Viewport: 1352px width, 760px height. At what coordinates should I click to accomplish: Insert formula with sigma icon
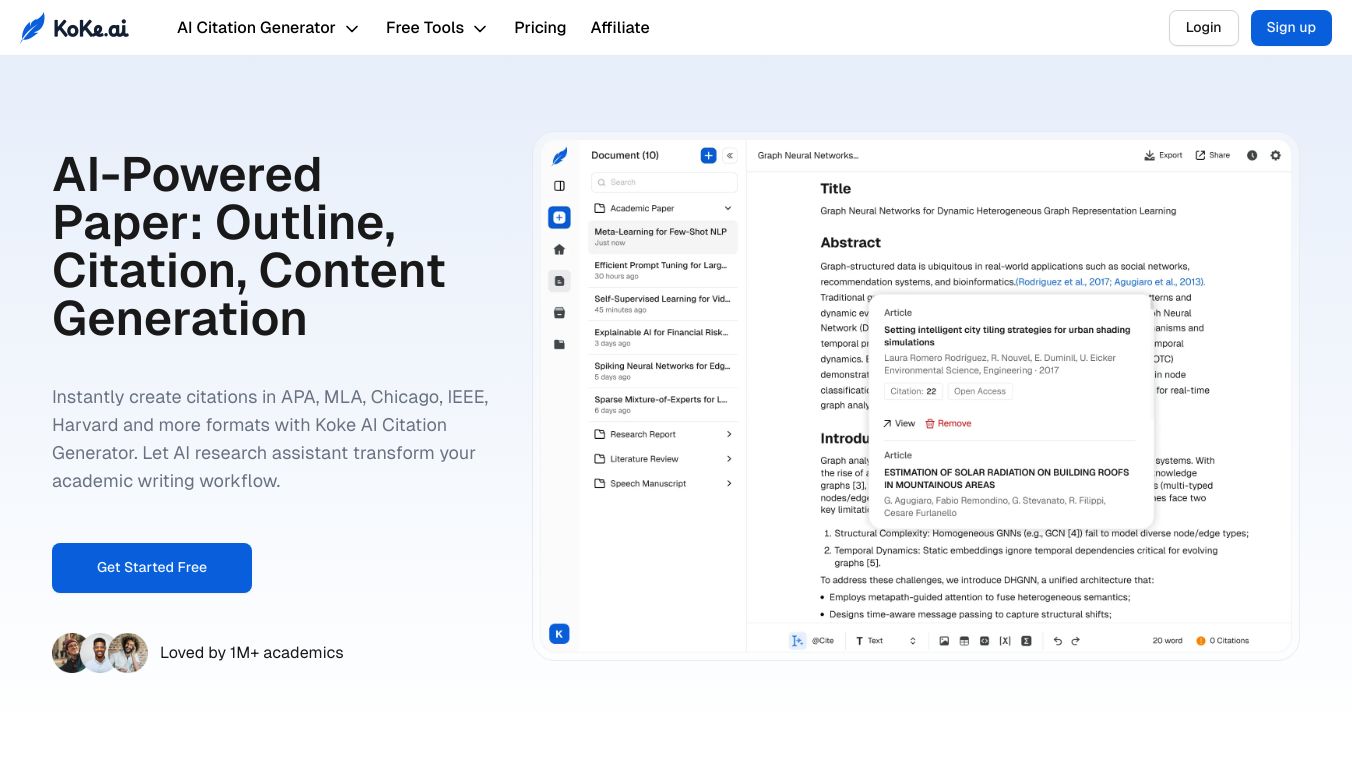click(x=1026, y=641)
